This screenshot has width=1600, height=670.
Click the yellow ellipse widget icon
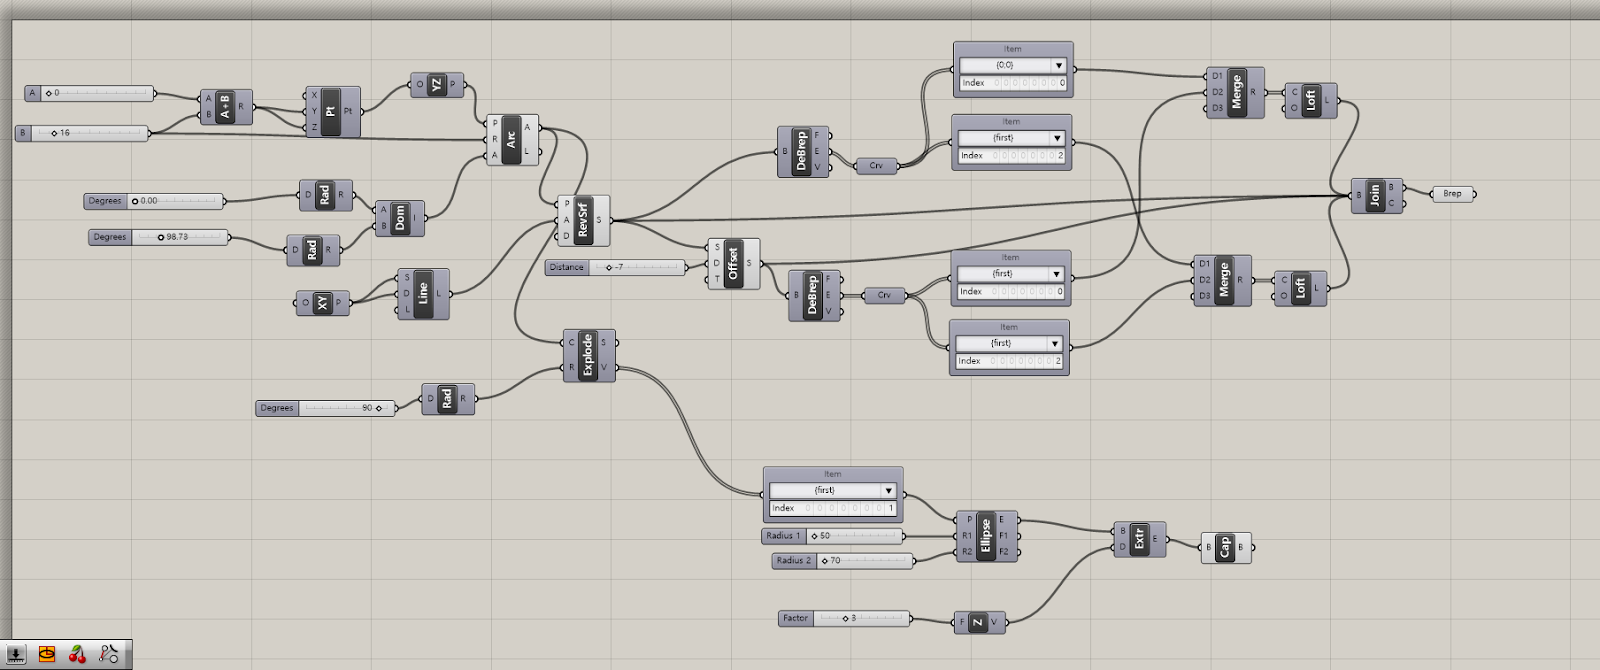point(47,655)
